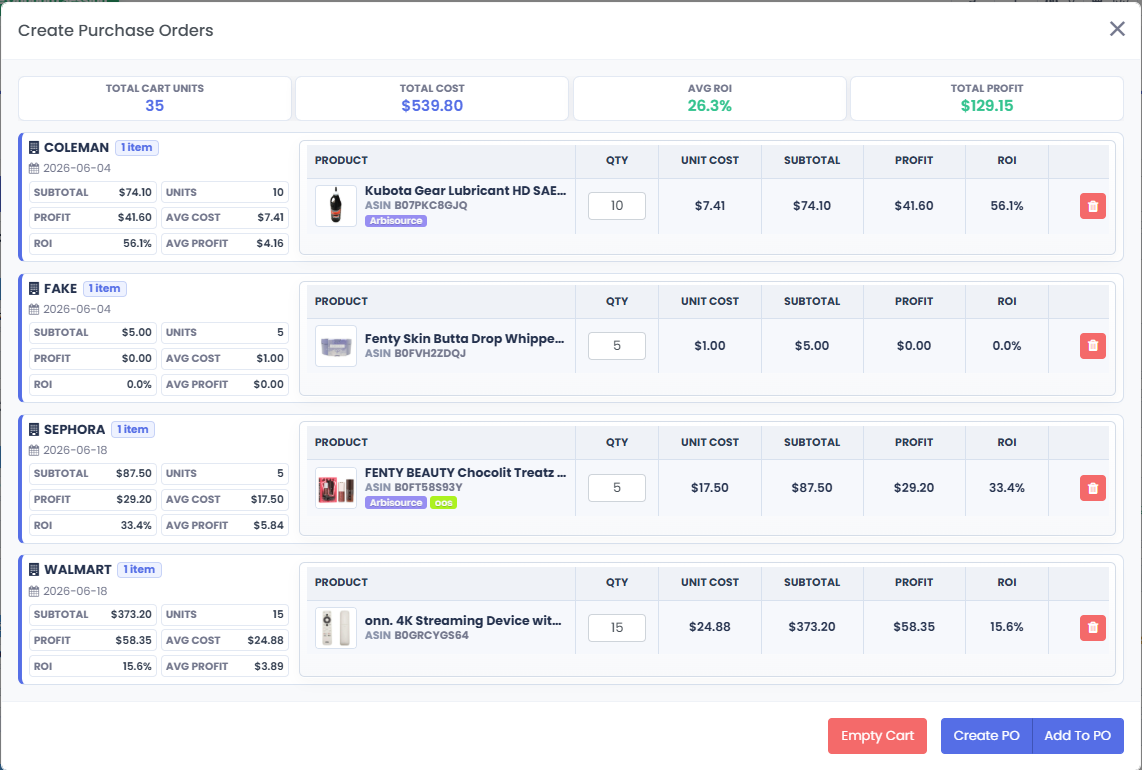Image resolution: width=1142 pixels, height=770 pixels.
Task: Delete the Kubota Gear Lubricant item
Action: coord(1092,206)
